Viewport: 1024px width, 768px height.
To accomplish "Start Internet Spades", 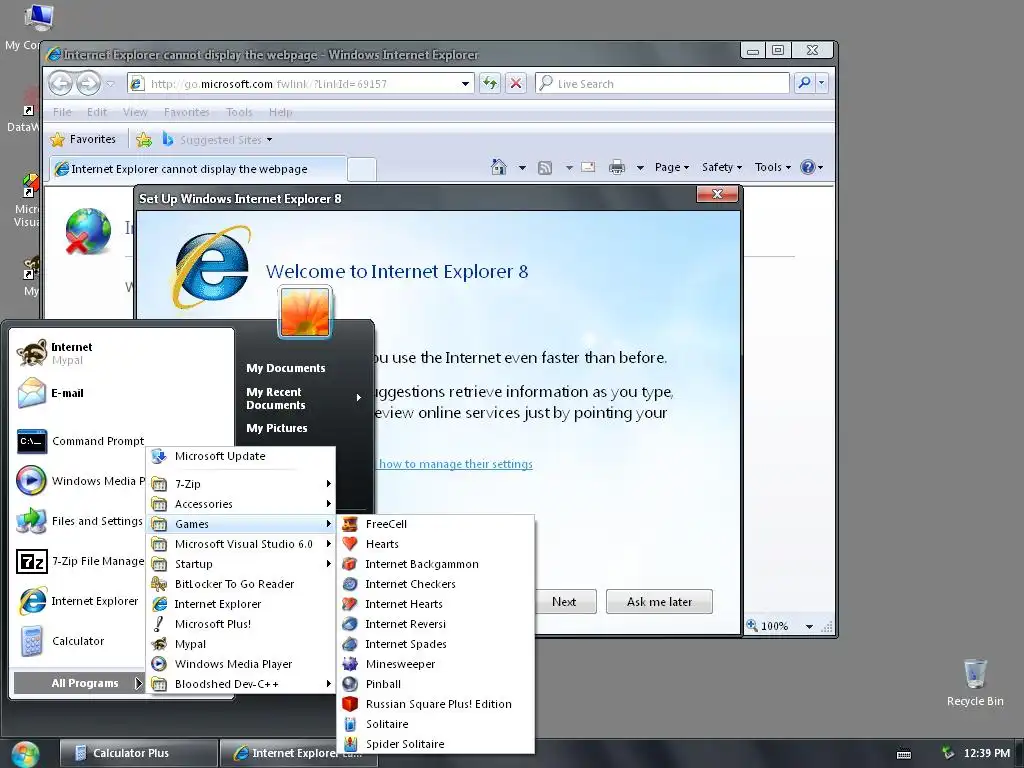I will tap(436, 644).
